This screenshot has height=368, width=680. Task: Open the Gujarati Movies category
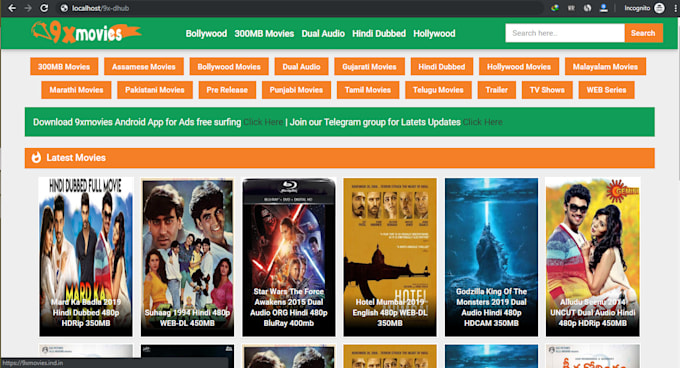pos(369,67)
